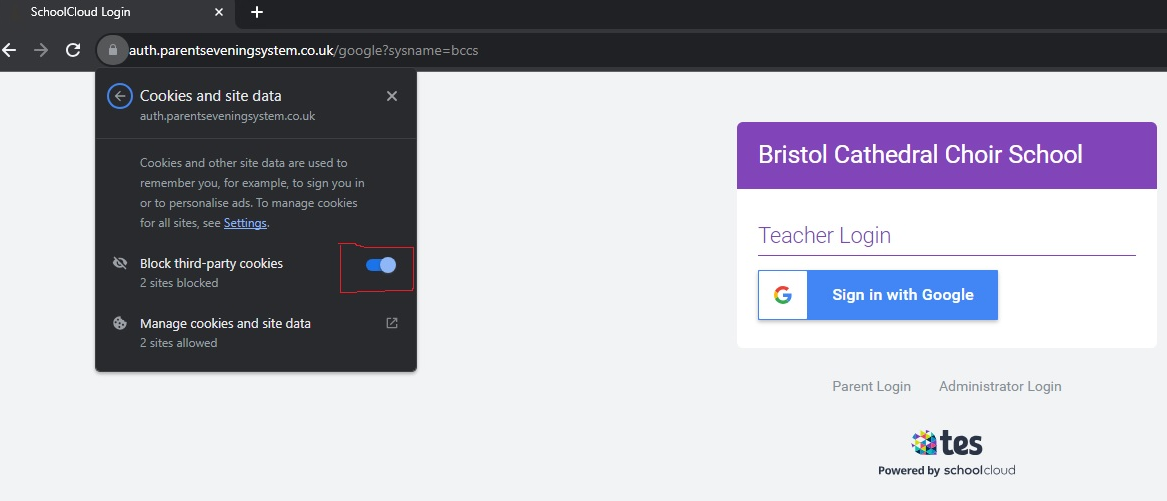The height and width of the screenshot is (501, 1167).
Task: Toggle Block third-party cookies switch
Action: pos(380,265)
